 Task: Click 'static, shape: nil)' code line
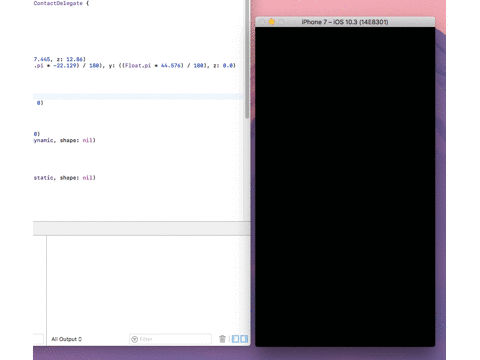[64, 178]
